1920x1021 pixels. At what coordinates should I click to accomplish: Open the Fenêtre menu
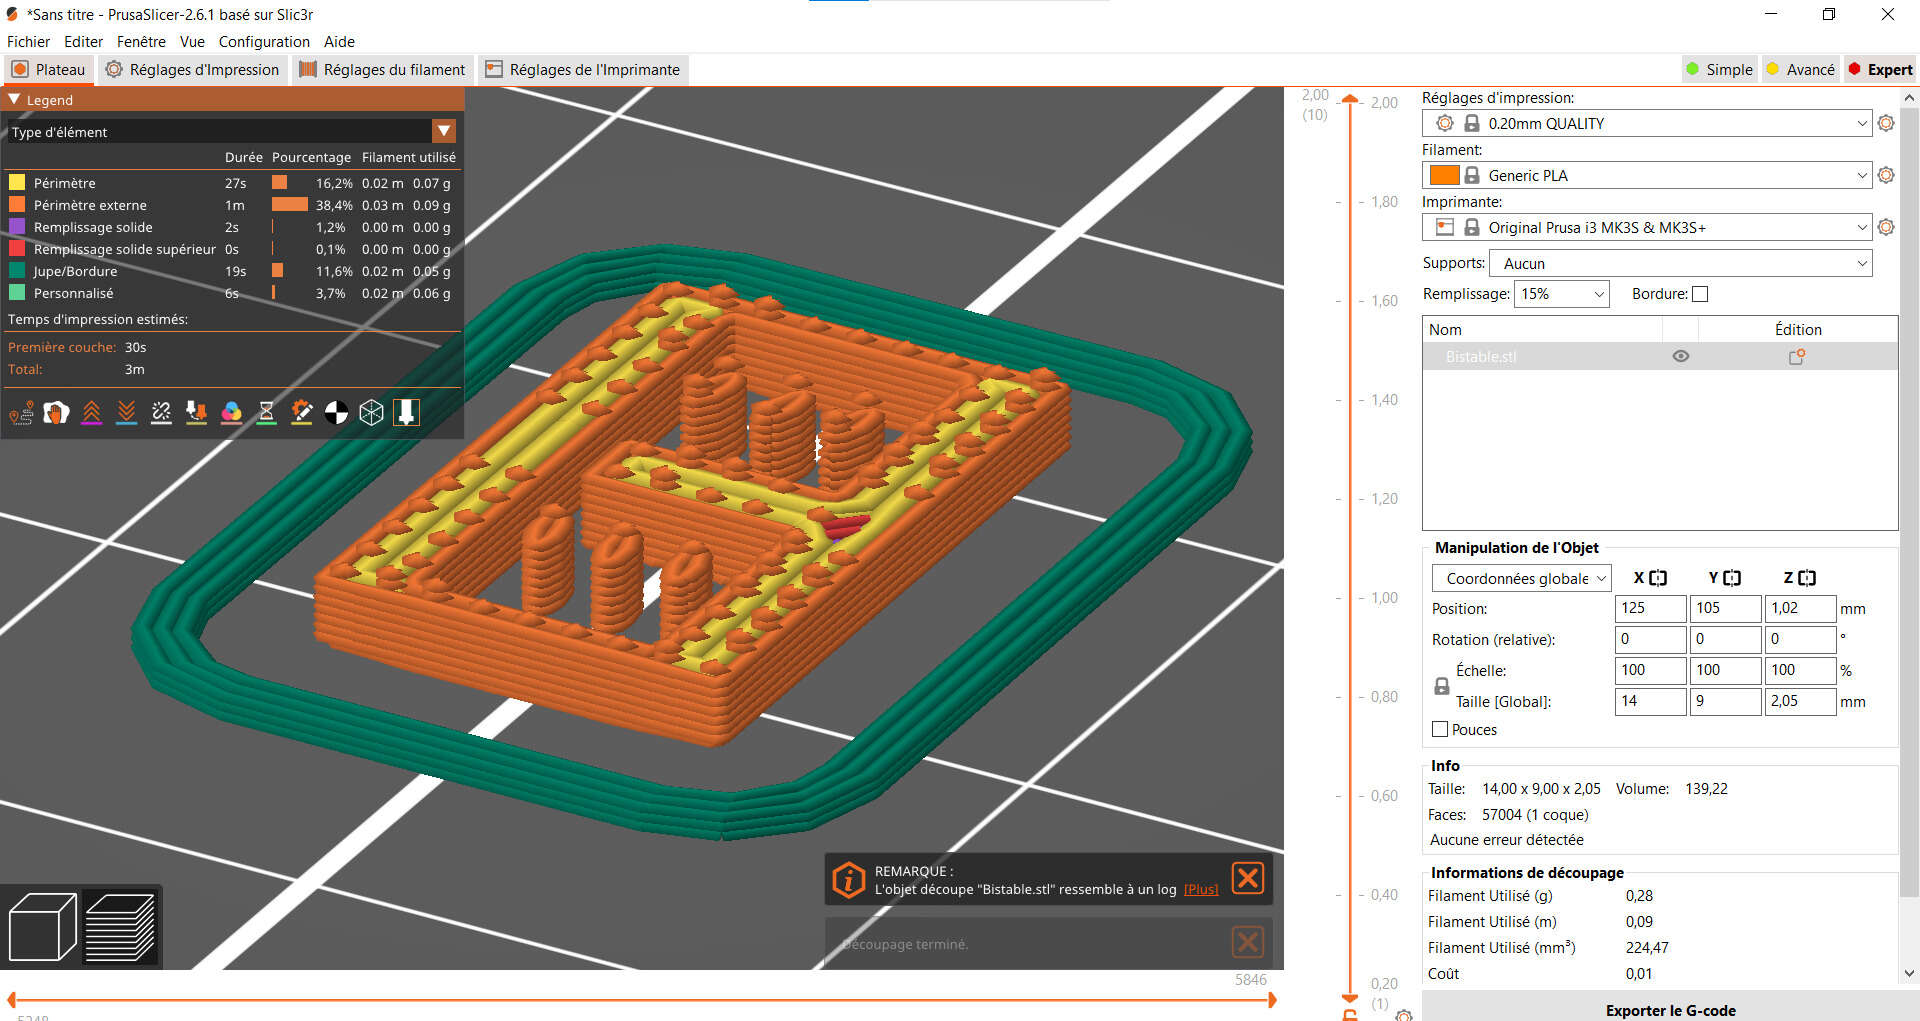pos(141,41)
